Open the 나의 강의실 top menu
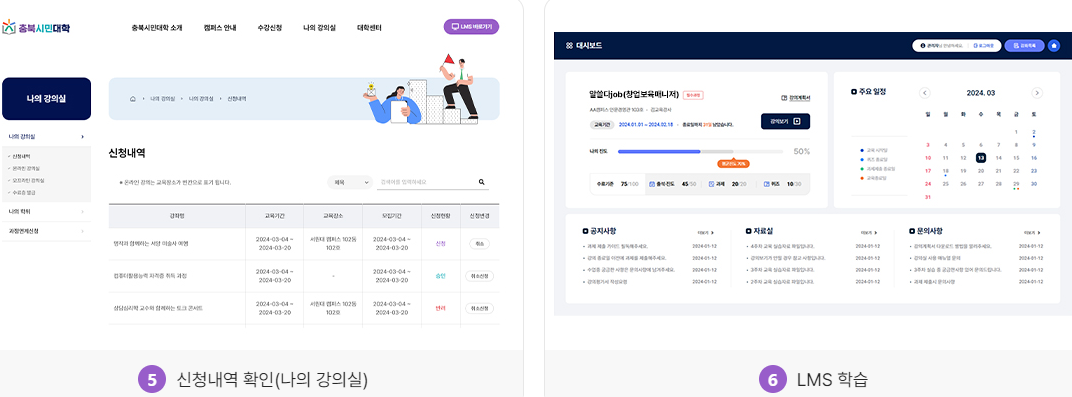 pyautogui.click(x=320, y=28)
